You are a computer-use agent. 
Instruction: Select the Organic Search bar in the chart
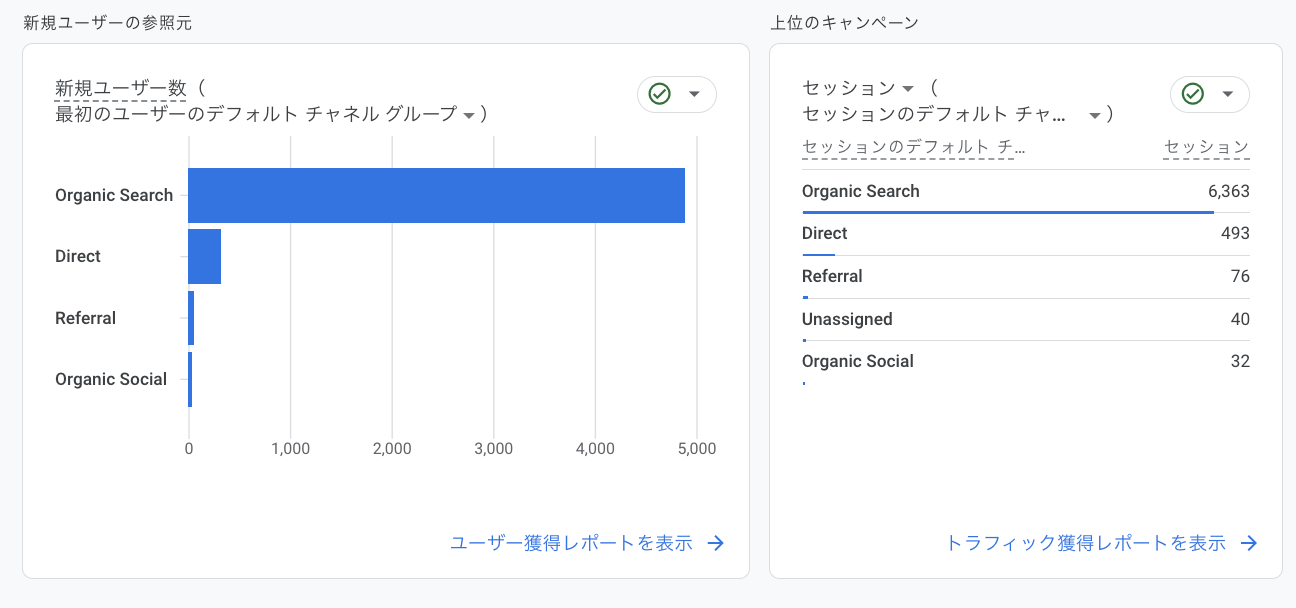tap(437, 195)
